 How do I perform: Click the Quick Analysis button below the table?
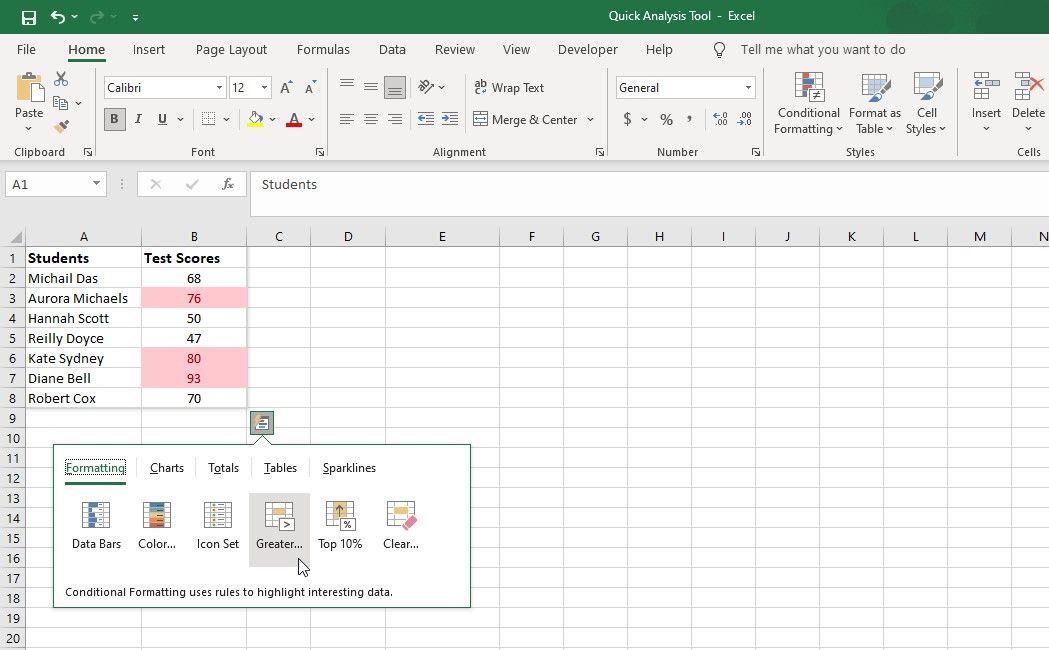[x=261, y=423]
